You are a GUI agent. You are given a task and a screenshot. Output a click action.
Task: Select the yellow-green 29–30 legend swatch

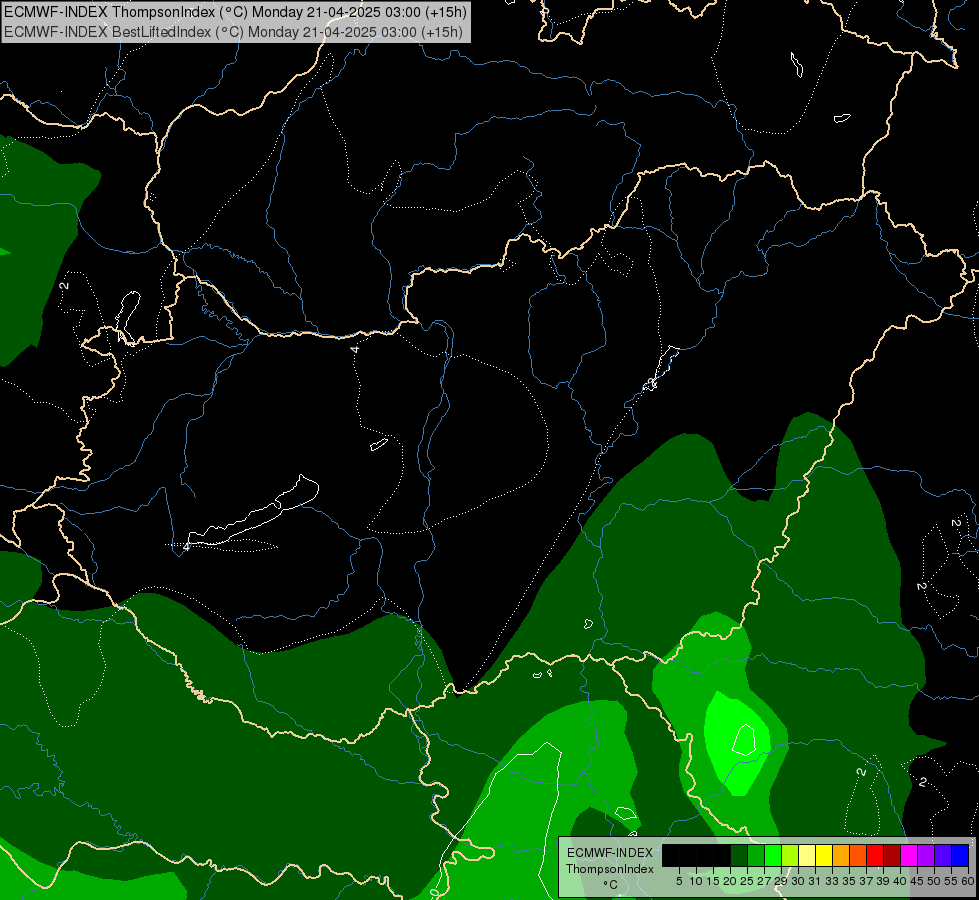[x=790, y=855]
